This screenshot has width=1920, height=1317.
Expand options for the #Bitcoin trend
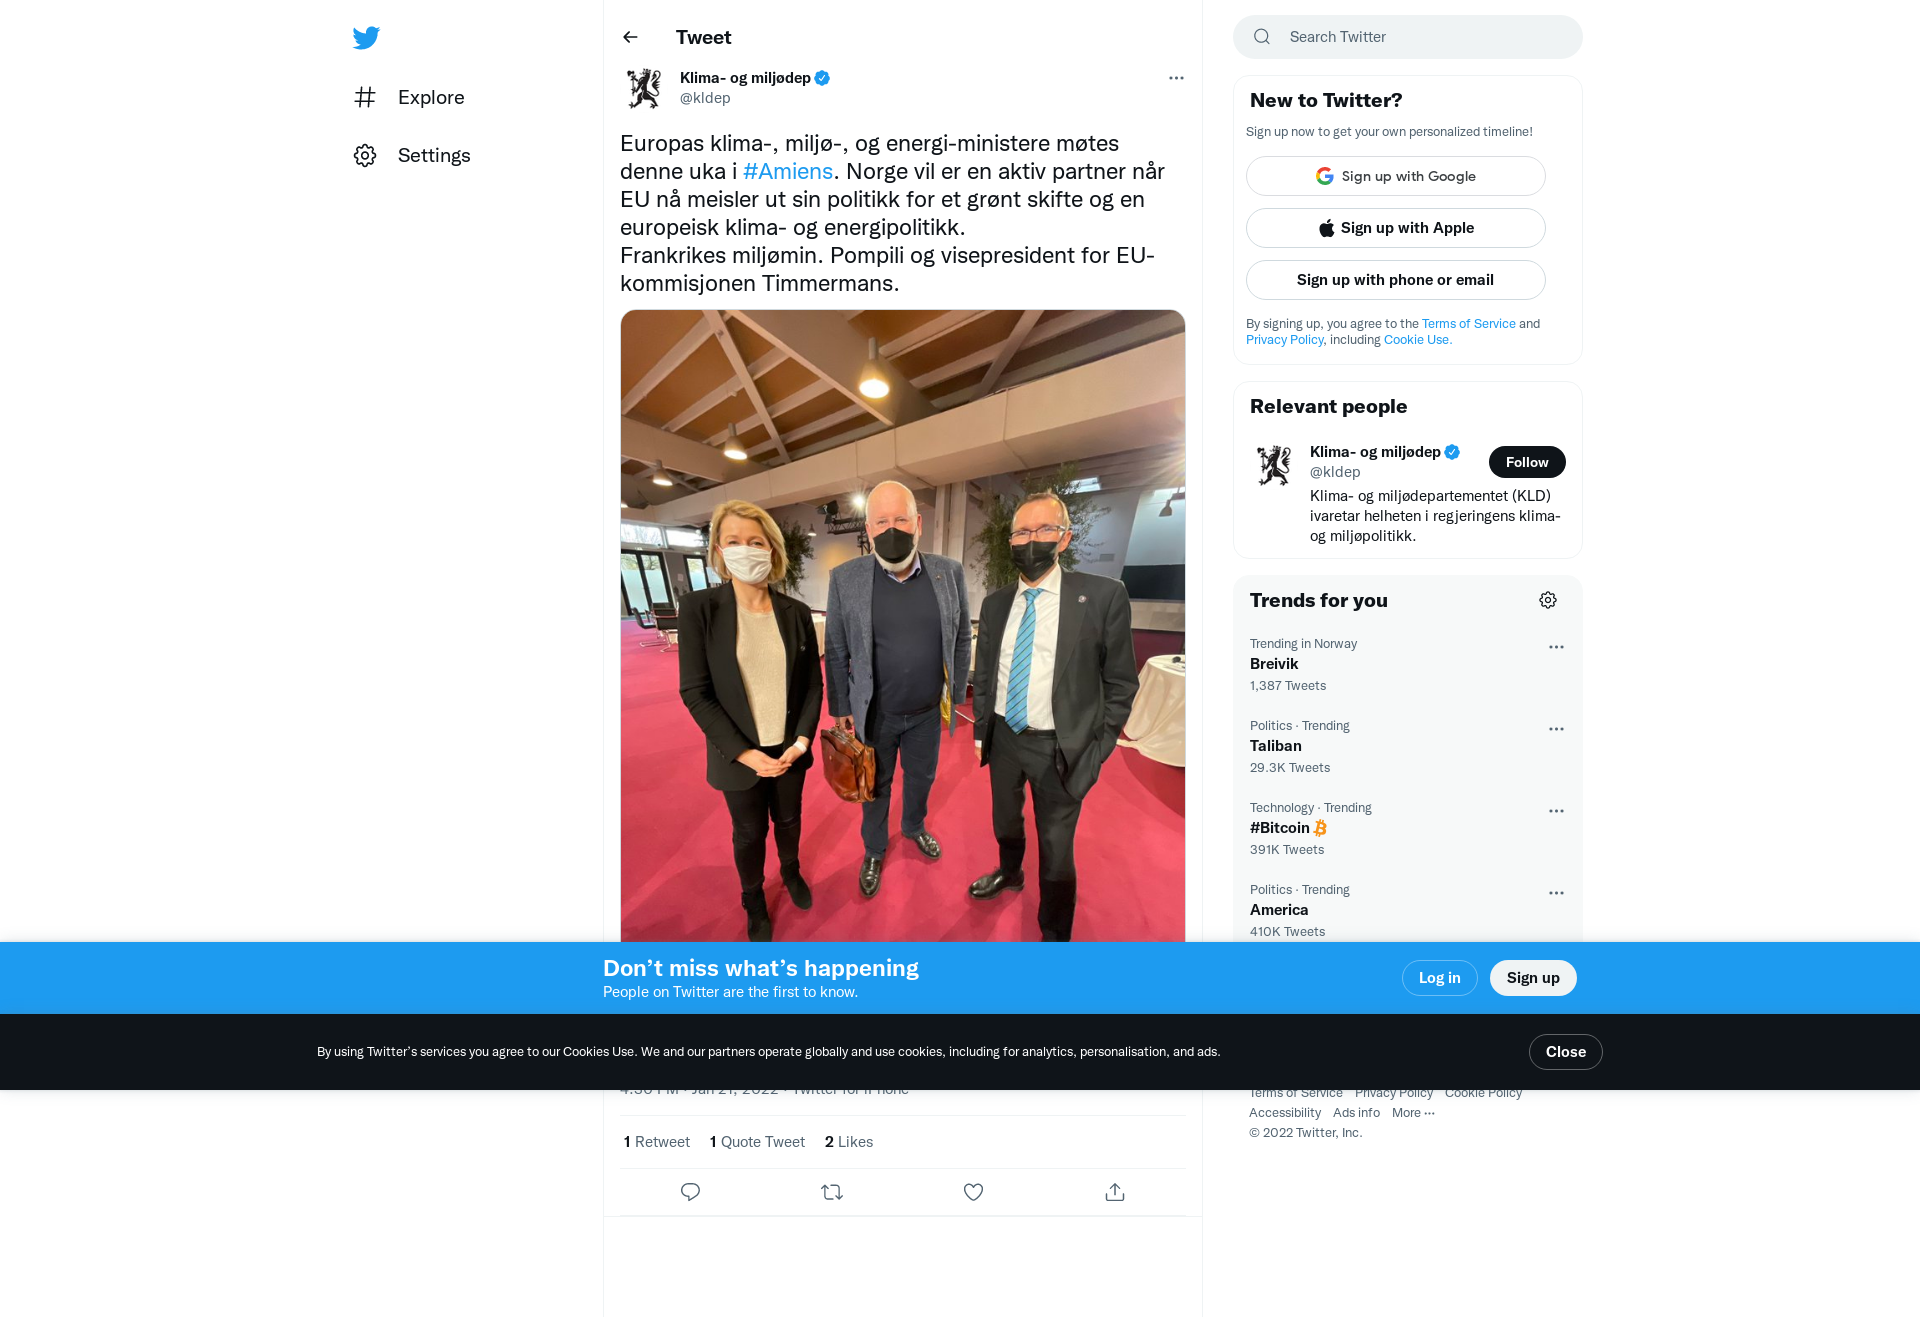(x=1556, y=811)
